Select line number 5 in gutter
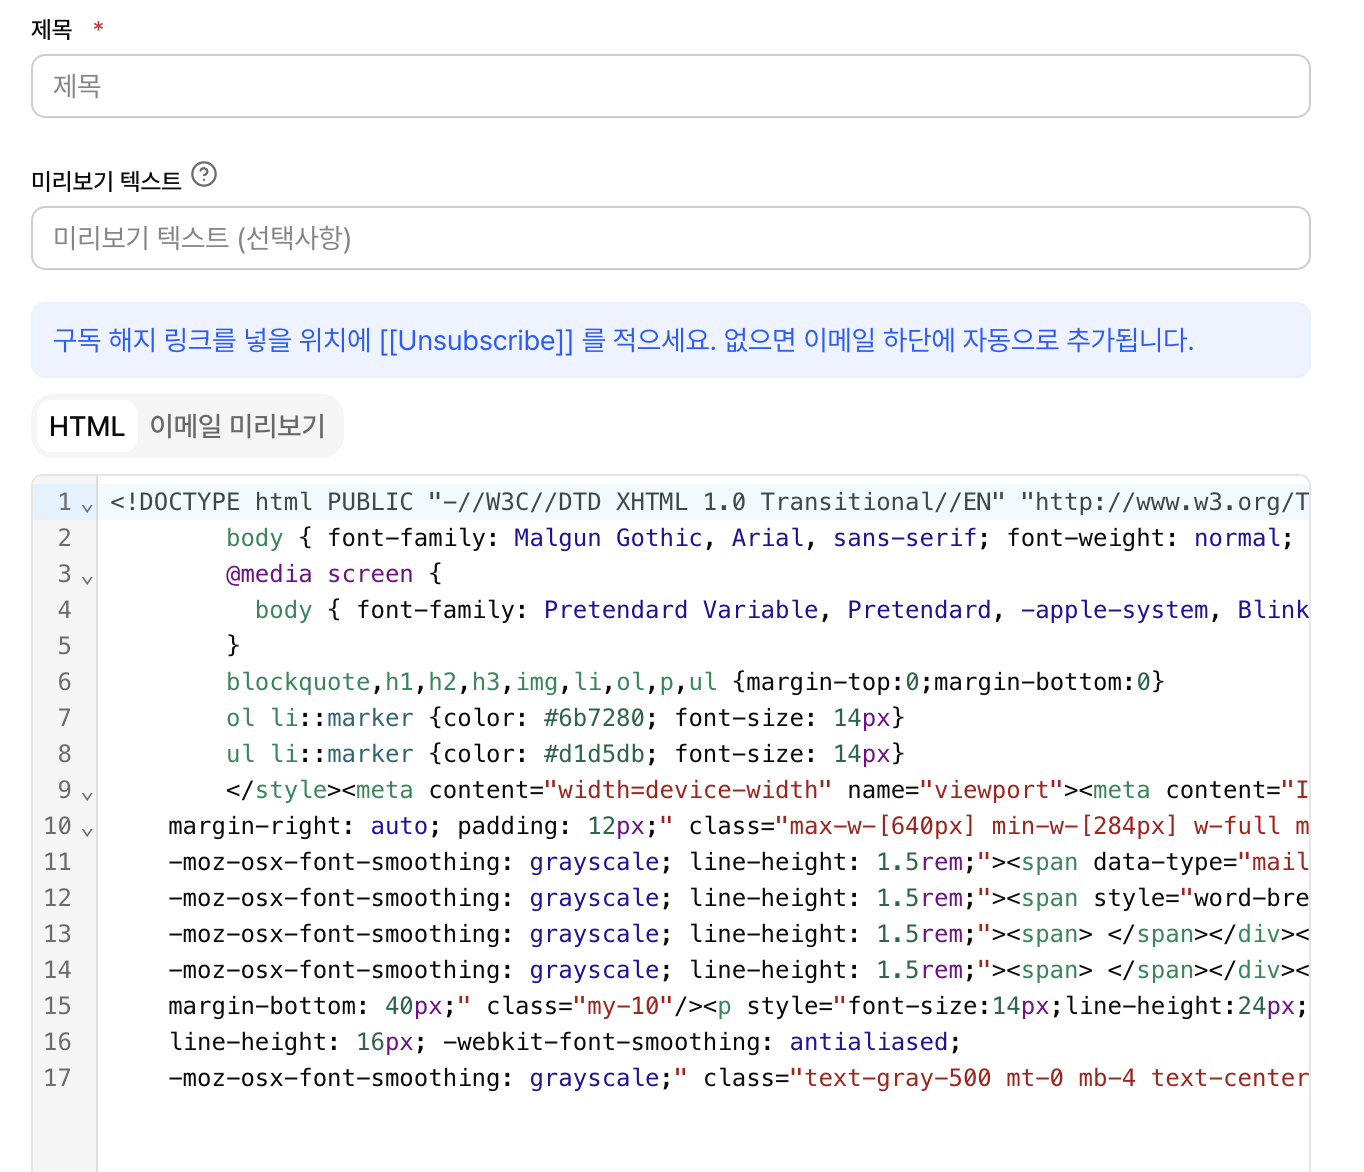The image size is (1364, 1172). coord(64,646)
